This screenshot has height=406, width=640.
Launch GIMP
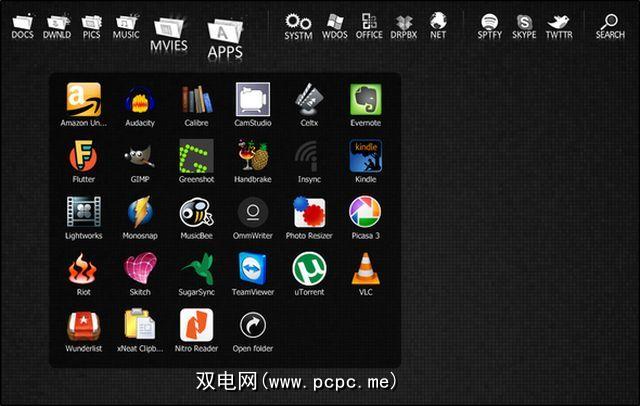(x=140, y=162)
